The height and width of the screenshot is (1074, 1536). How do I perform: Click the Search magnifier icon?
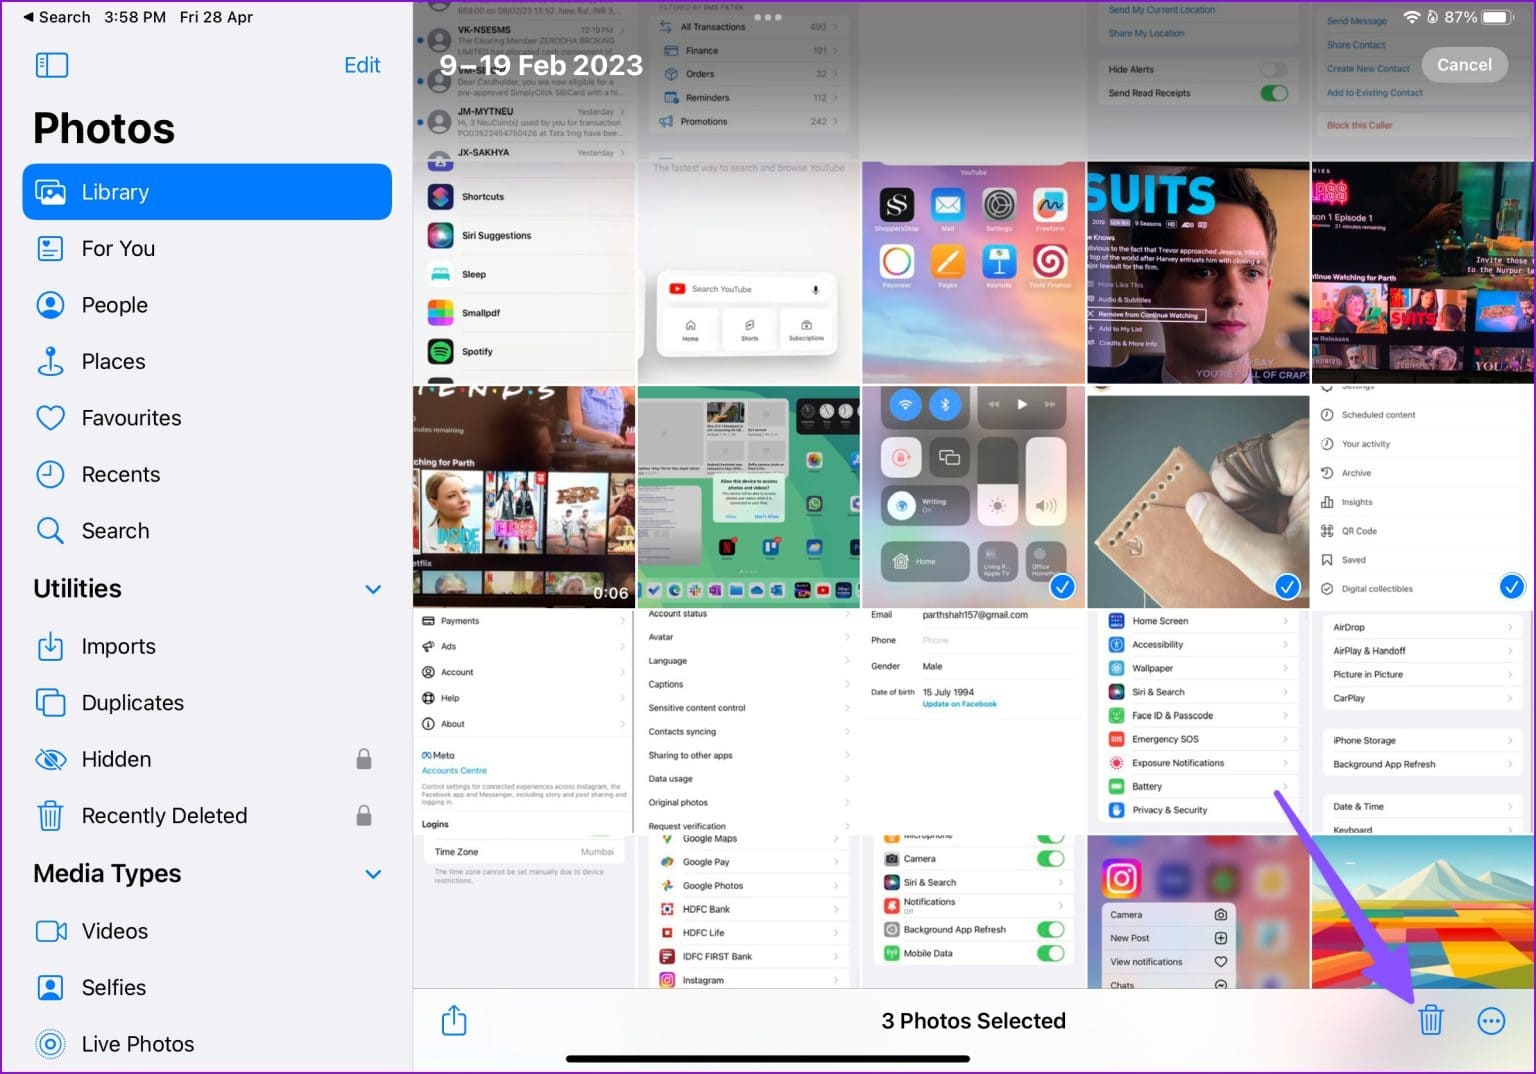tap(50, 530)
